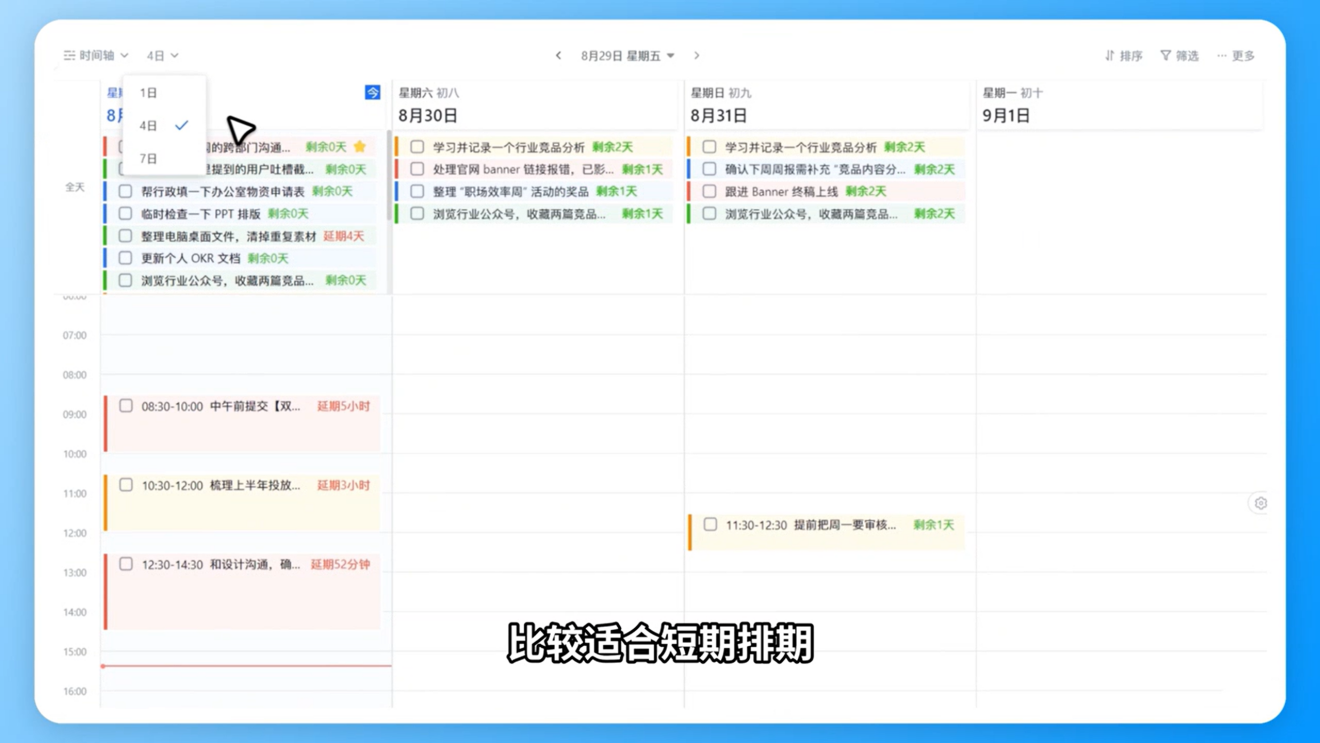
Task: Check off 学习并记录 task under 8月31日
Action: pyautogui.click(x=709, y=147)
